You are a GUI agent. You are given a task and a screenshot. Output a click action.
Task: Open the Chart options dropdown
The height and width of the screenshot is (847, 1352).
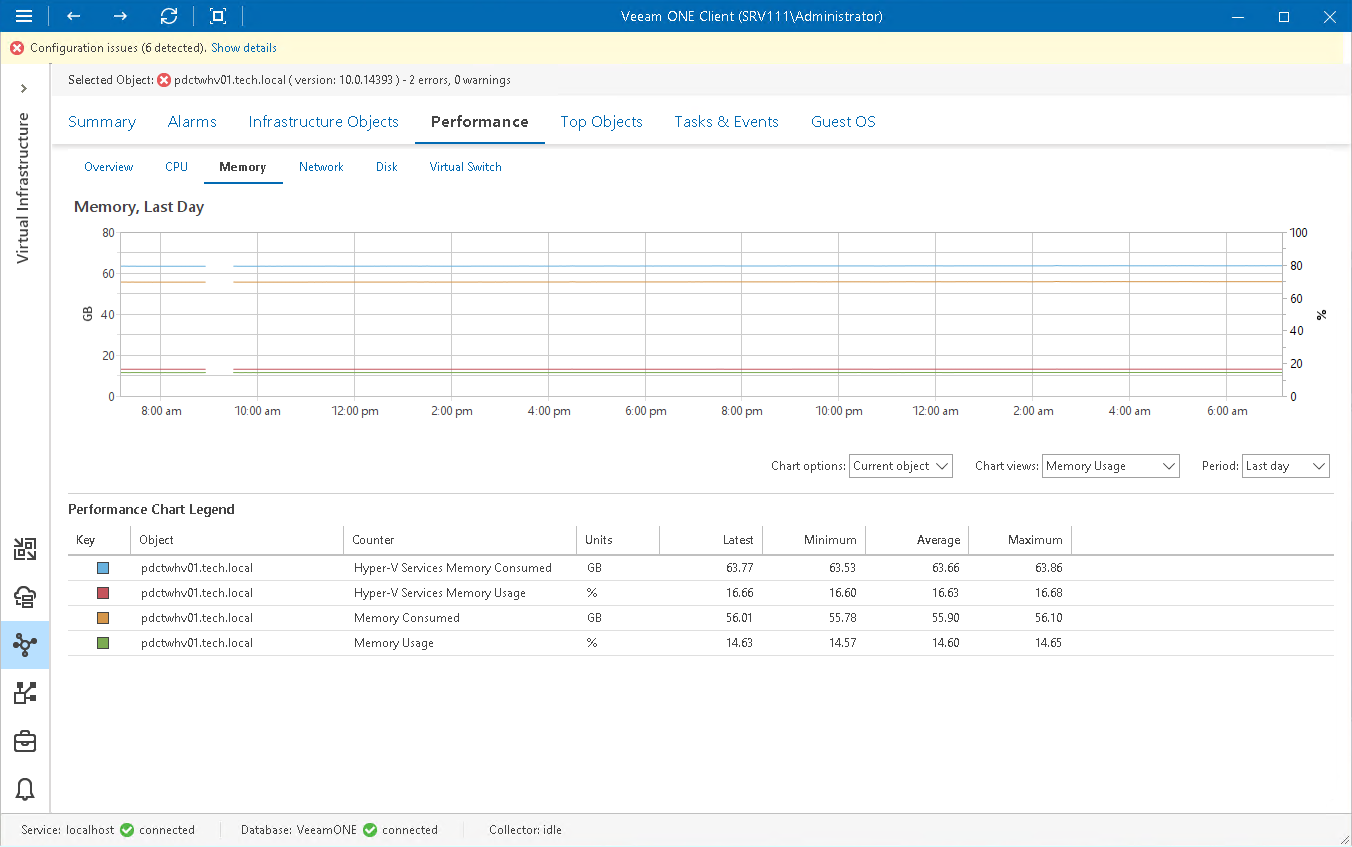click(899, 465)
